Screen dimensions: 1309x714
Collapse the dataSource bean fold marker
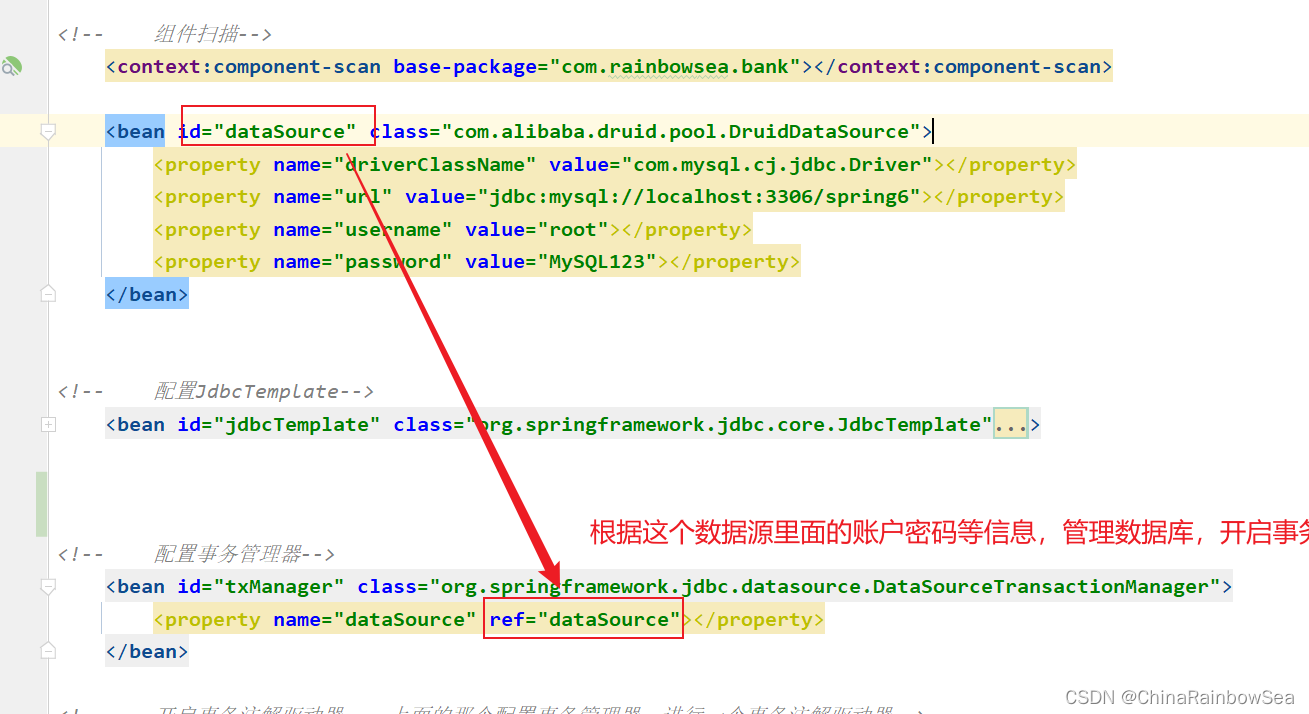pyautogui.click(x=47, y=131)
